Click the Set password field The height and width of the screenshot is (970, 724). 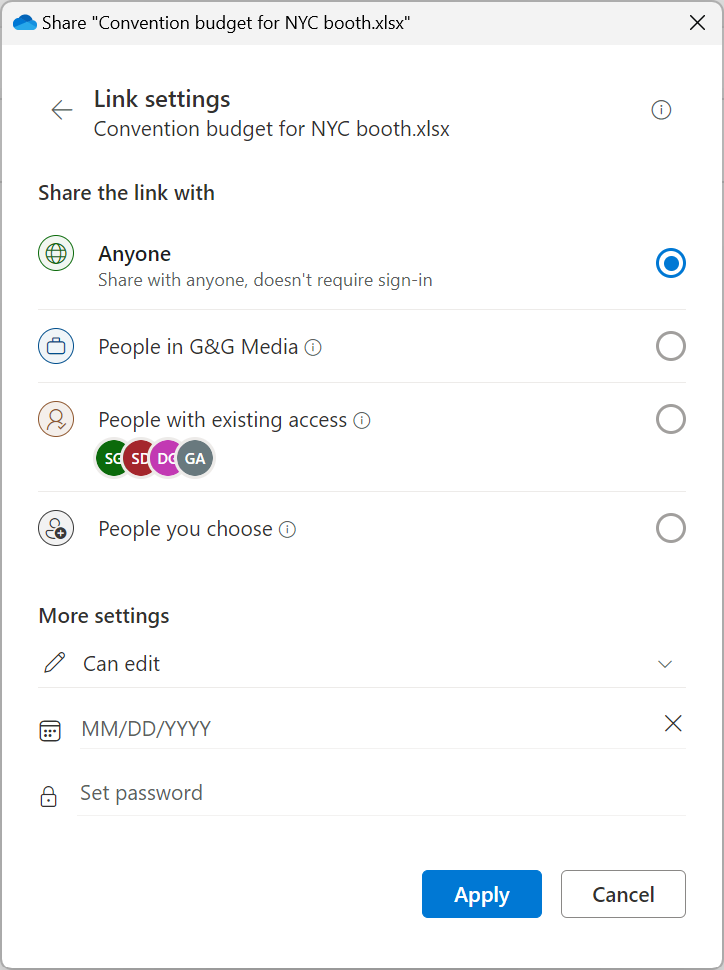[x=382, y=793]
